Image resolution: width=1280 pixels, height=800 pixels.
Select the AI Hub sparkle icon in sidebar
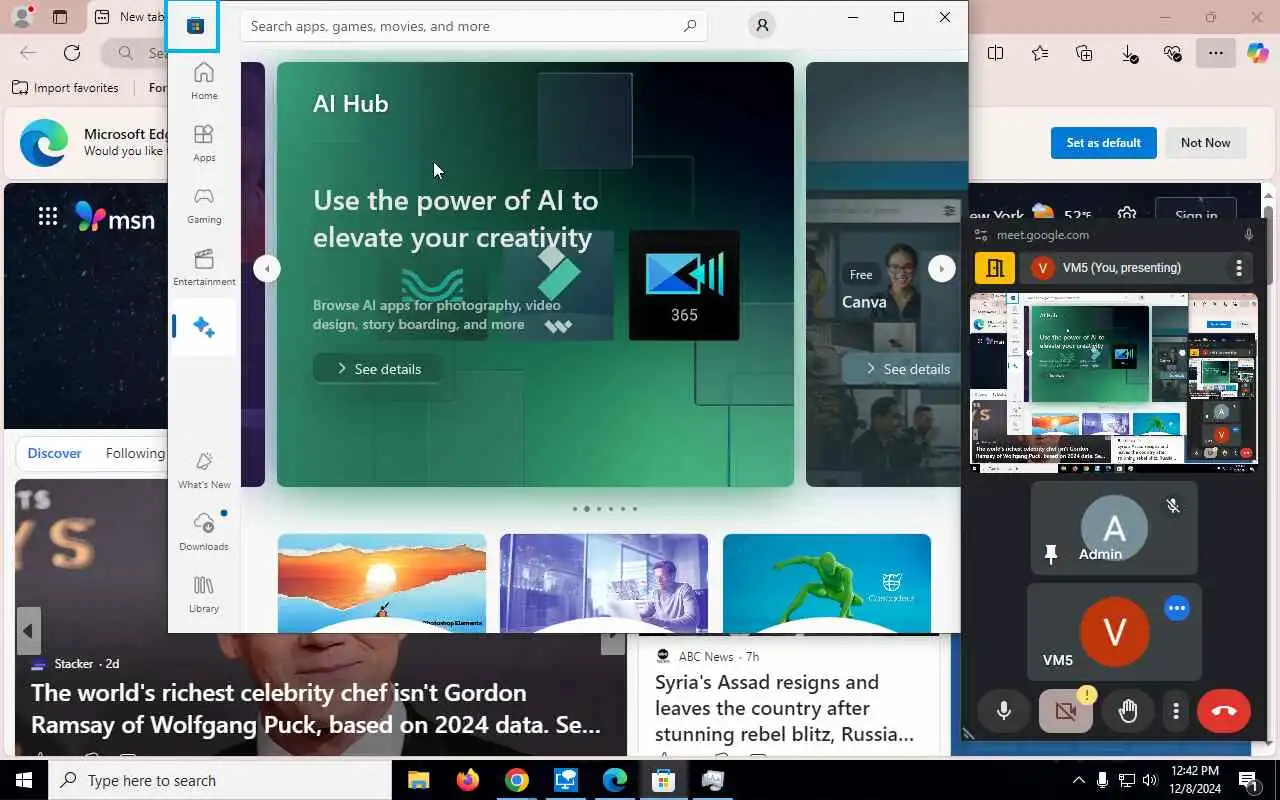204,327
